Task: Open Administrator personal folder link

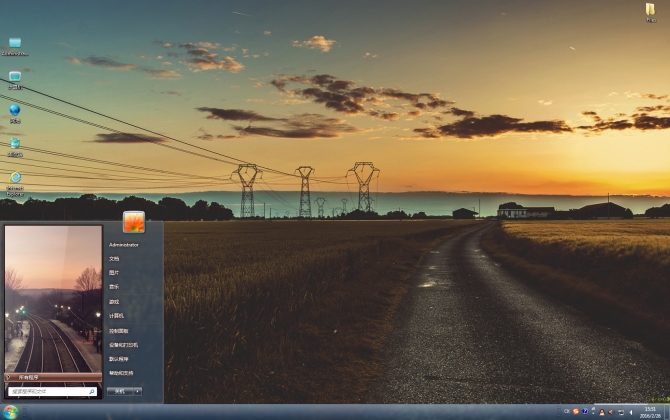Action: 124,244
